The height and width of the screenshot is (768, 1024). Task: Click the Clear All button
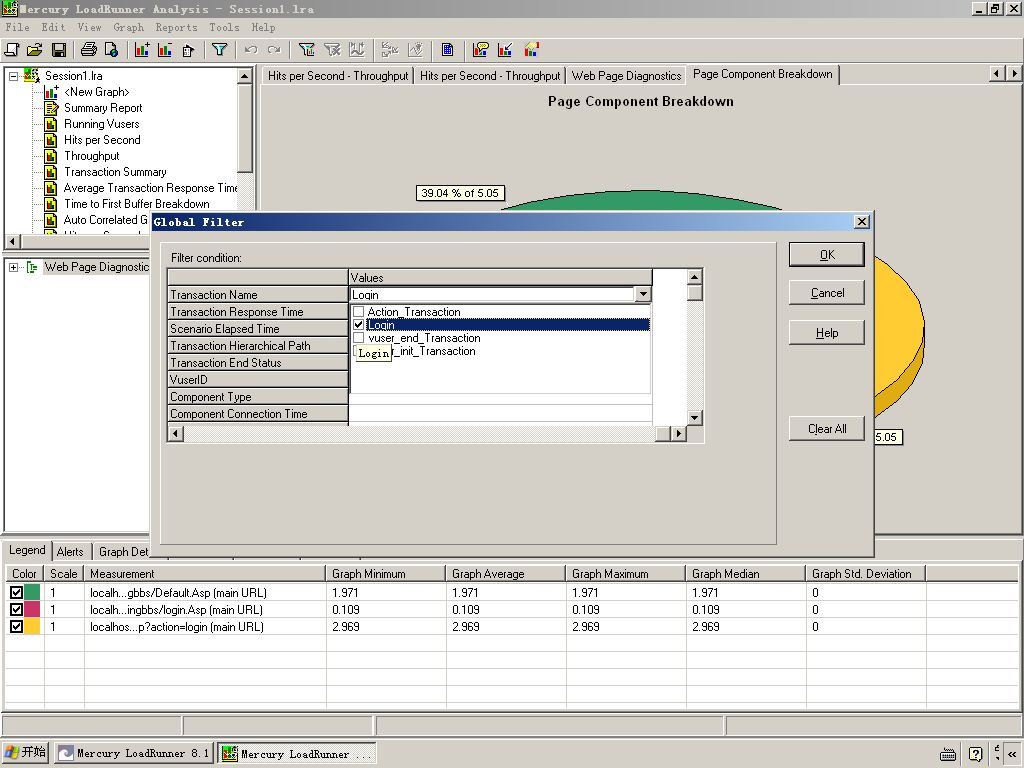827,429
